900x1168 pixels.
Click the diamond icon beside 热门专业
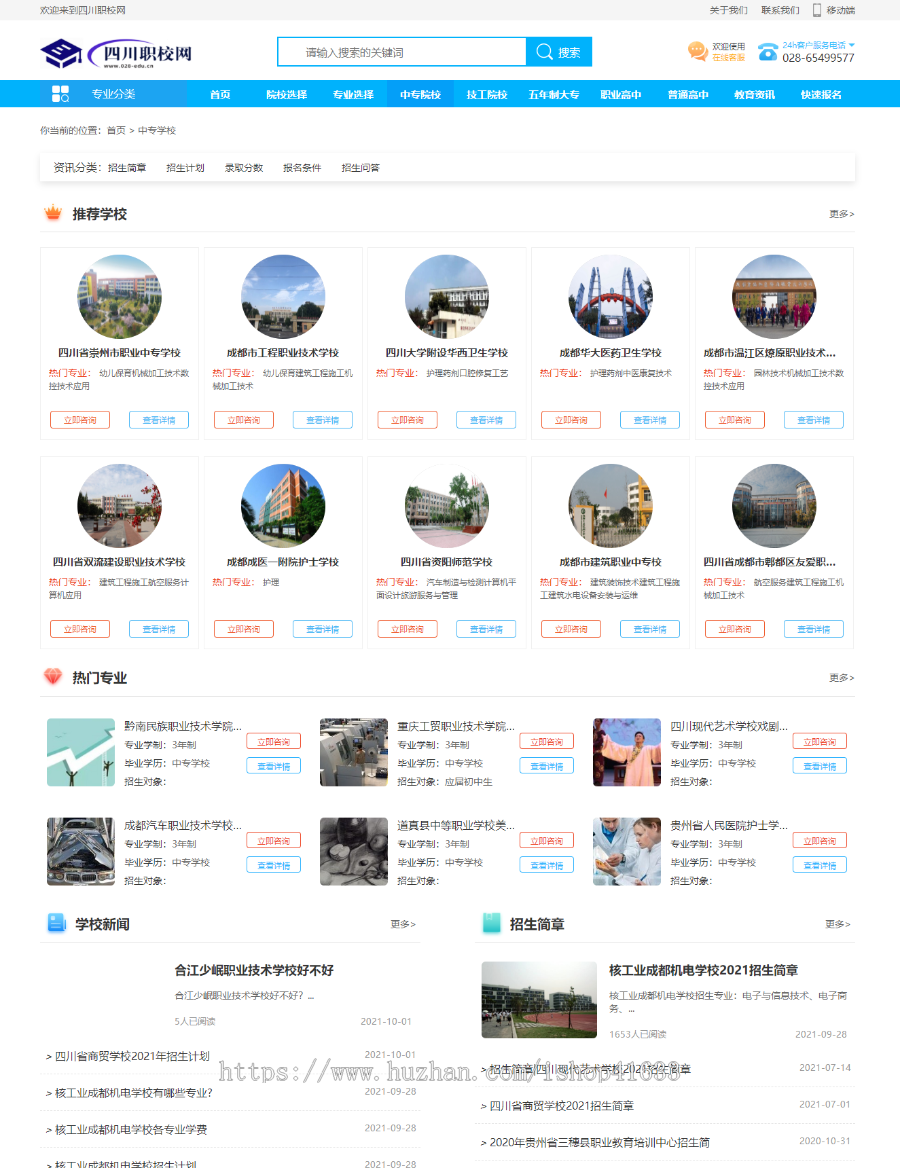coord(53,676)
